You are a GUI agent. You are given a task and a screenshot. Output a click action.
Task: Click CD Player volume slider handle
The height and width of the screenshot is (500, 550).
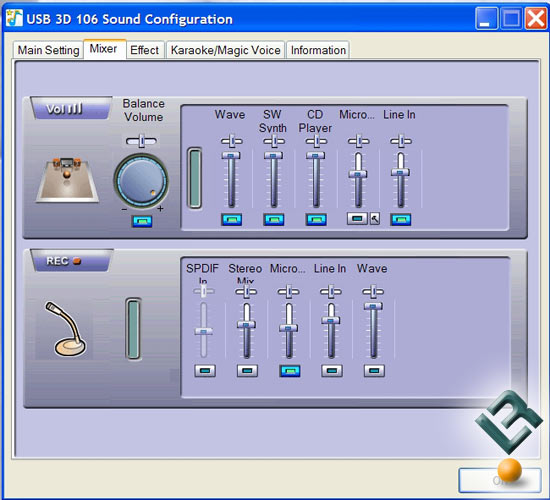click(x=316, y=155)
